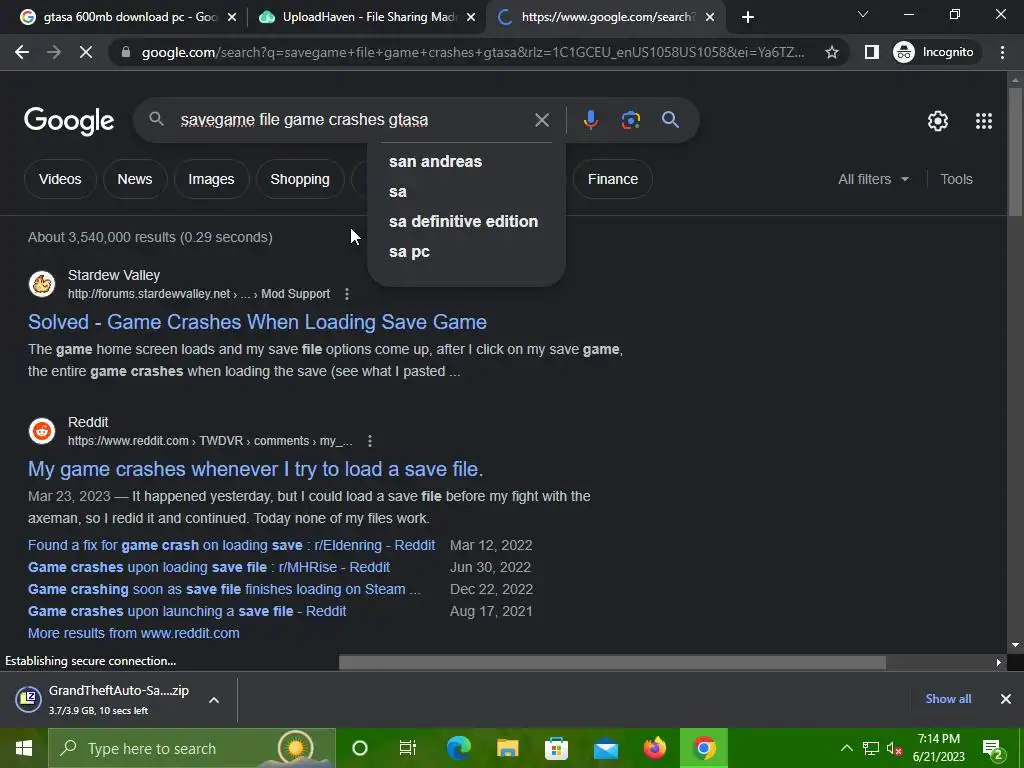Close the gtasa 600mb download tab
Viewport: 1024px width, 768px height.
[x=232, y=17]
